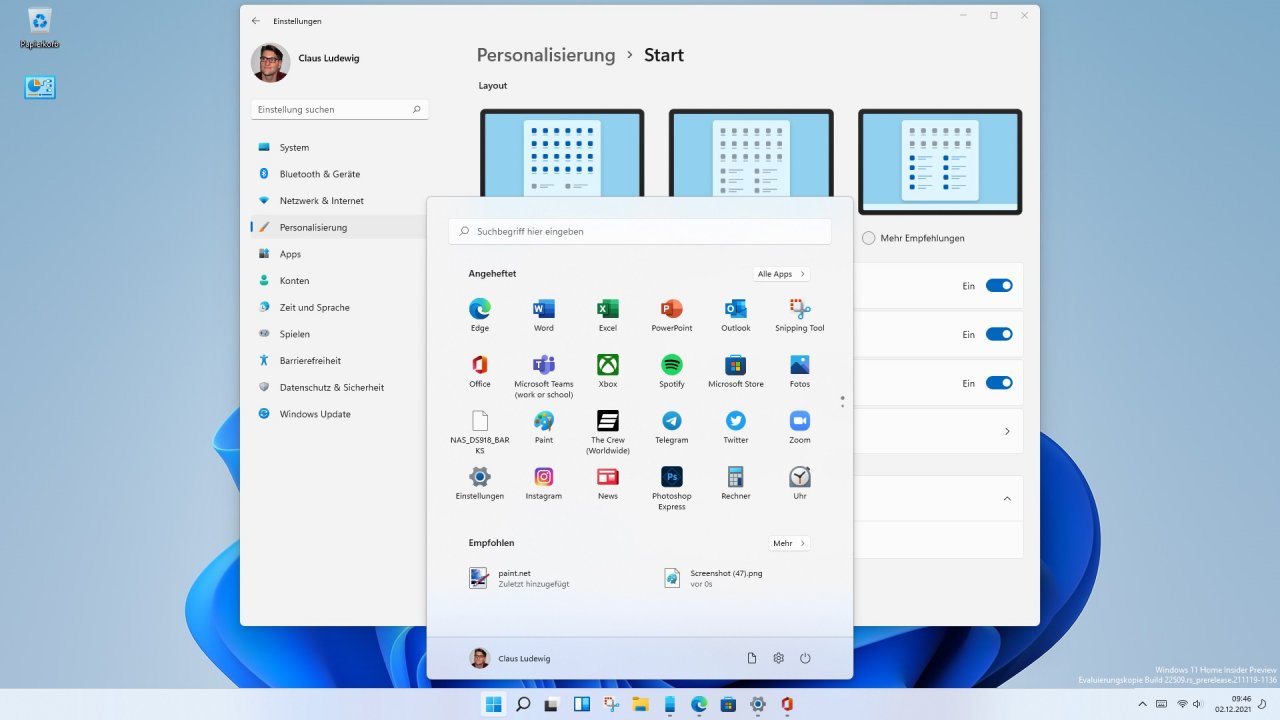Open Claus Ludewig account in Start footer
Image resolution: width=1280 pixels, height=720 pixels.
pyautogui.click(x=510, y=658)
